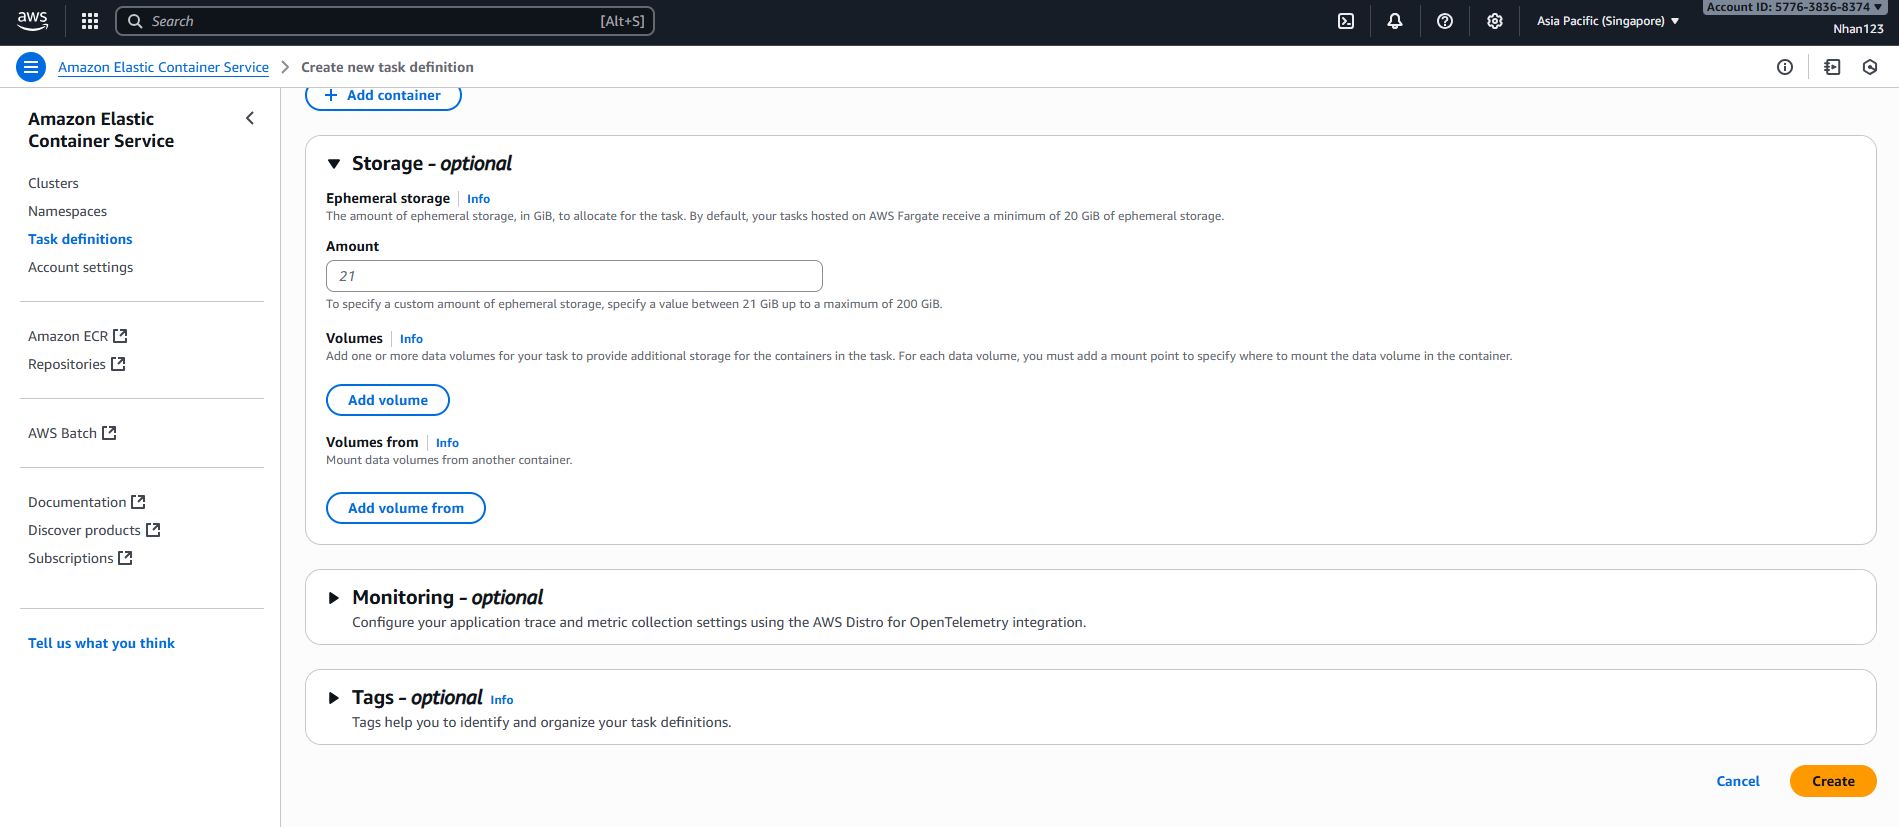Image resolution: width=1899 pixels, height=827 pixels.
Task: Open the Amazon Elastic Container Service breadcrumb
Action: (x=163, y=67)
